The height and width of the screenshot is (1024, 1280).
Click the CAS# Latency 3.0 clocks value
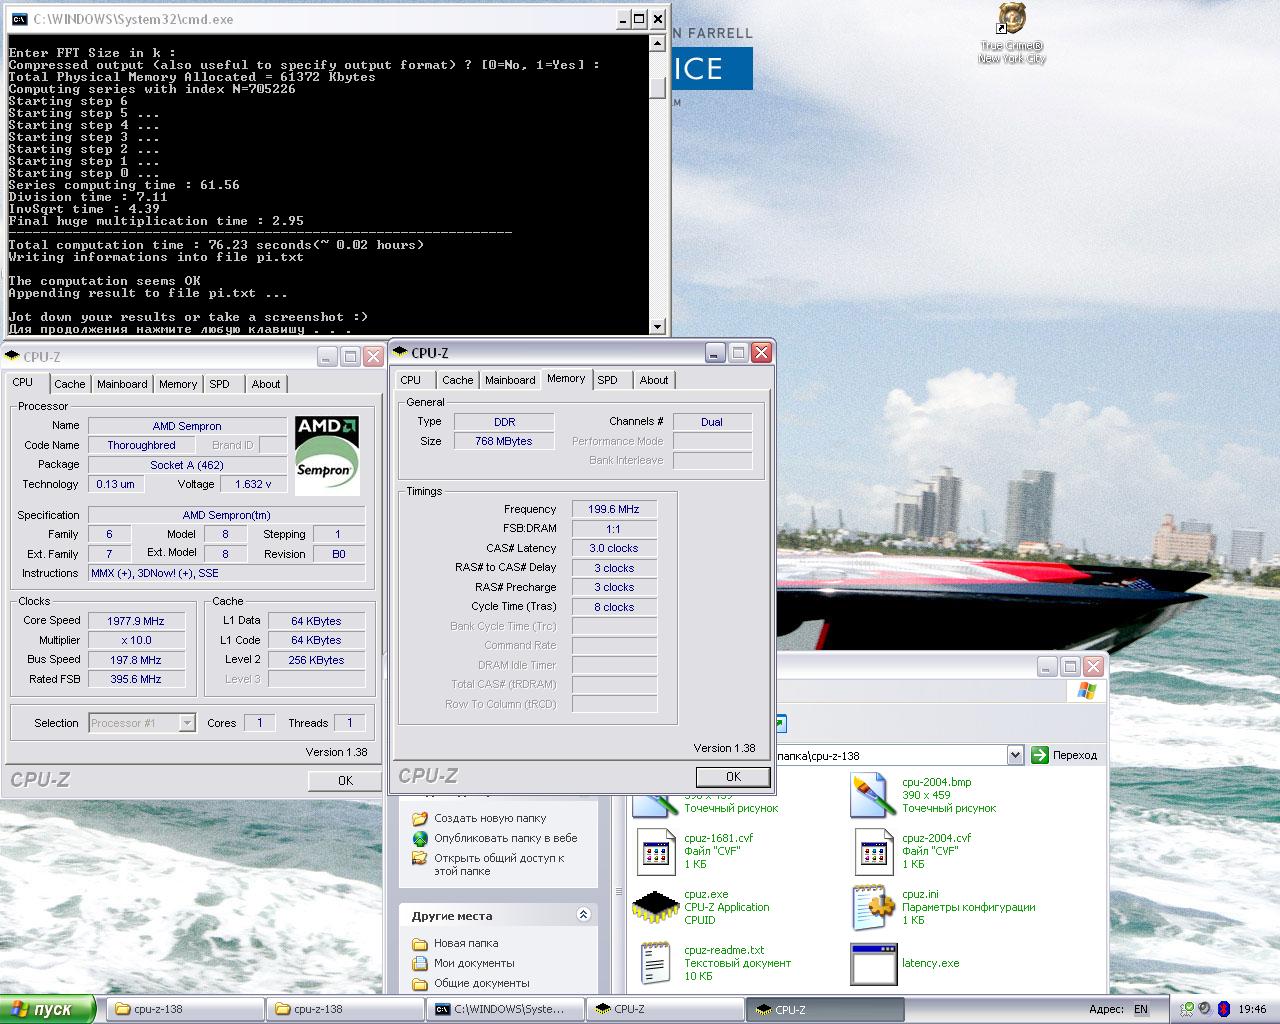614,548
